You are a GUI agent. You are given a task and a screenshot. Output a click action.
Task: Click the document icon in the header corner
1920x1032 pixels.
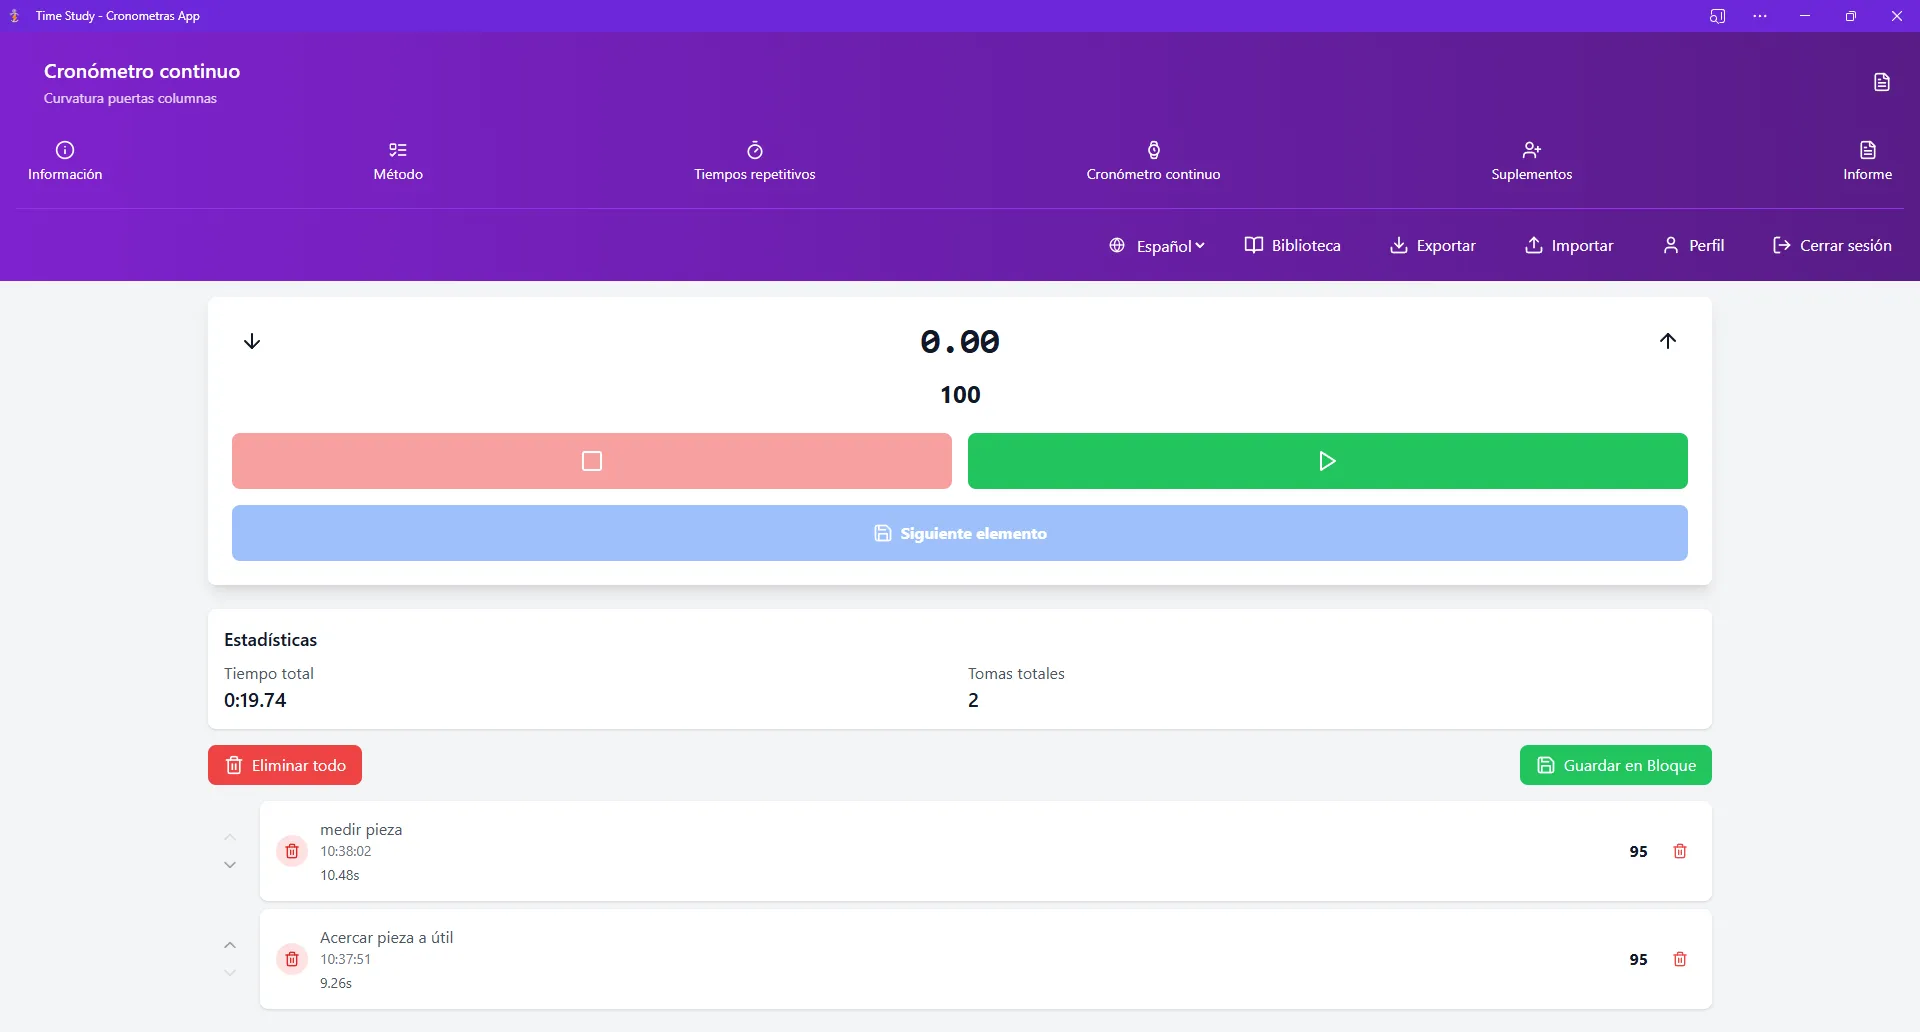point(1881,82)
